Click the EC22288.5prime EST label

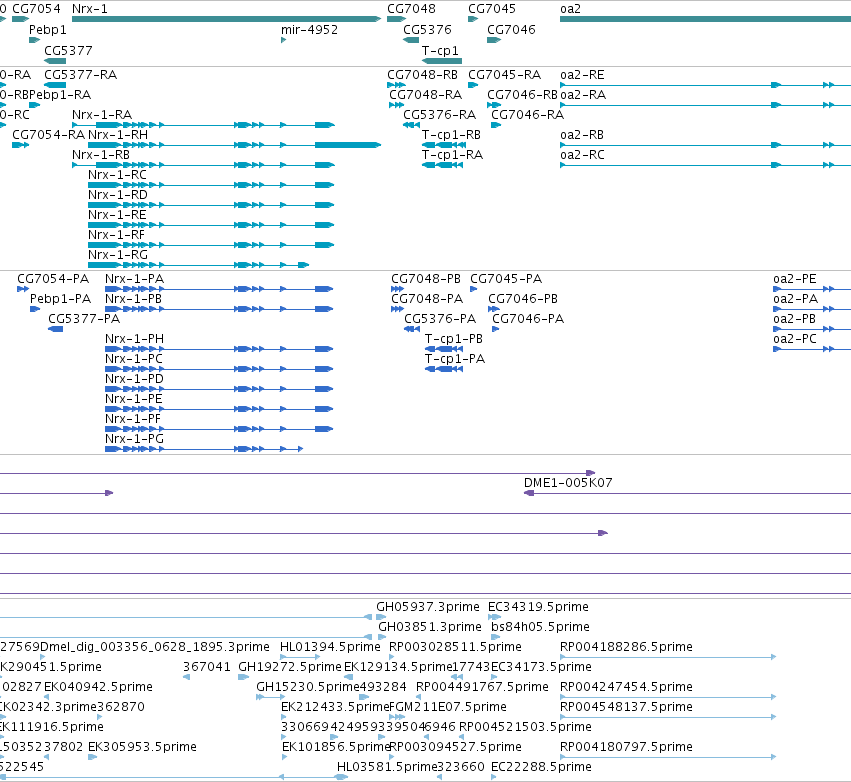click(x=542, y=766)
